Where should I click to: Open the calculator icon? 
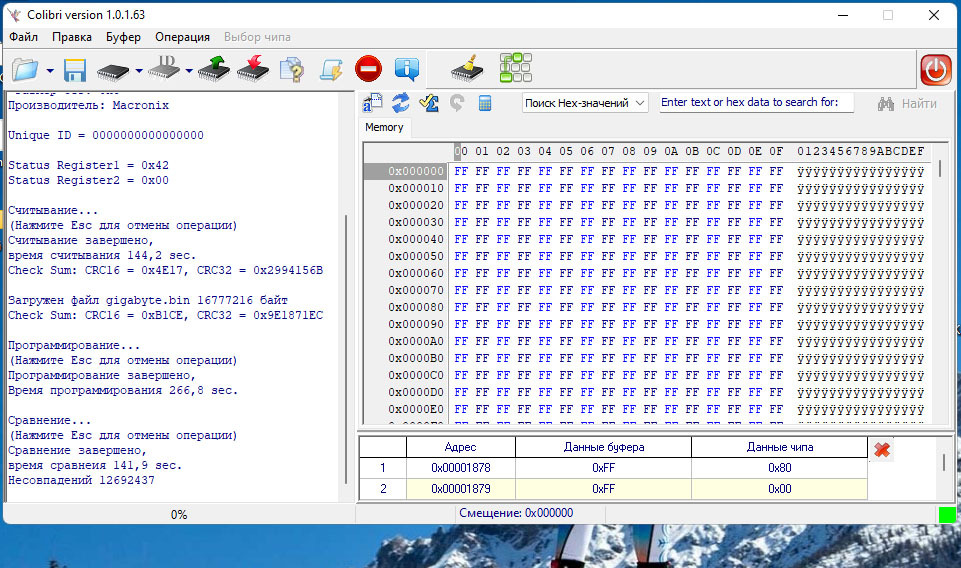485,103
